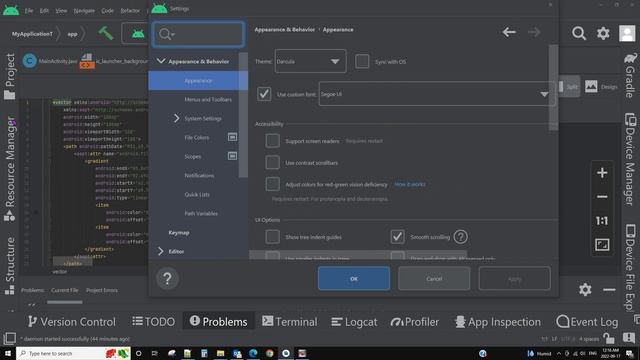Image resolution: width=640 pixels, height=360 pixels.
Task: Click back arrow in Settings dialog
Action: coord(509,32)
